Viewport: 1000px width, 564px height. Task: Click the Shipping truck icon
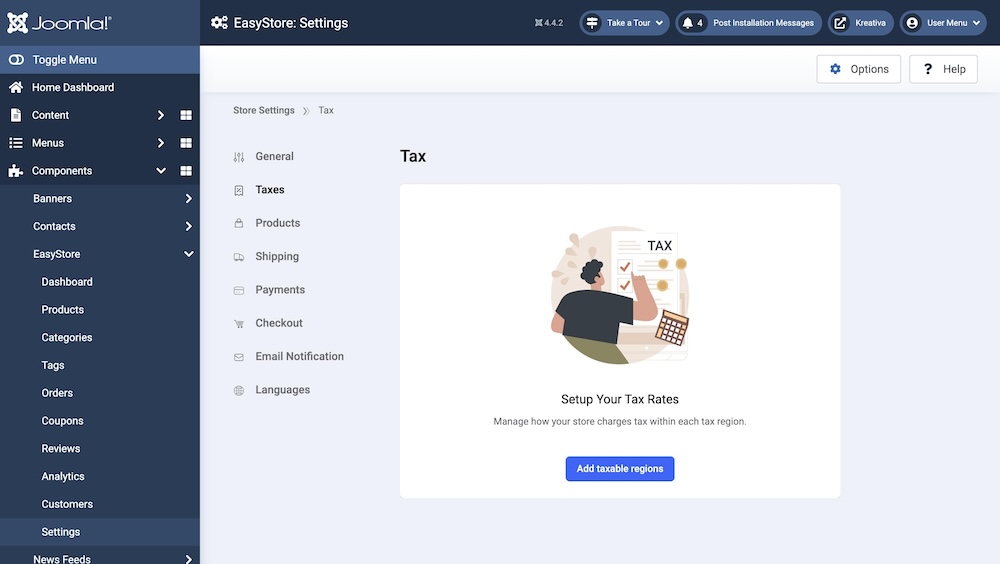coord(239,257)
